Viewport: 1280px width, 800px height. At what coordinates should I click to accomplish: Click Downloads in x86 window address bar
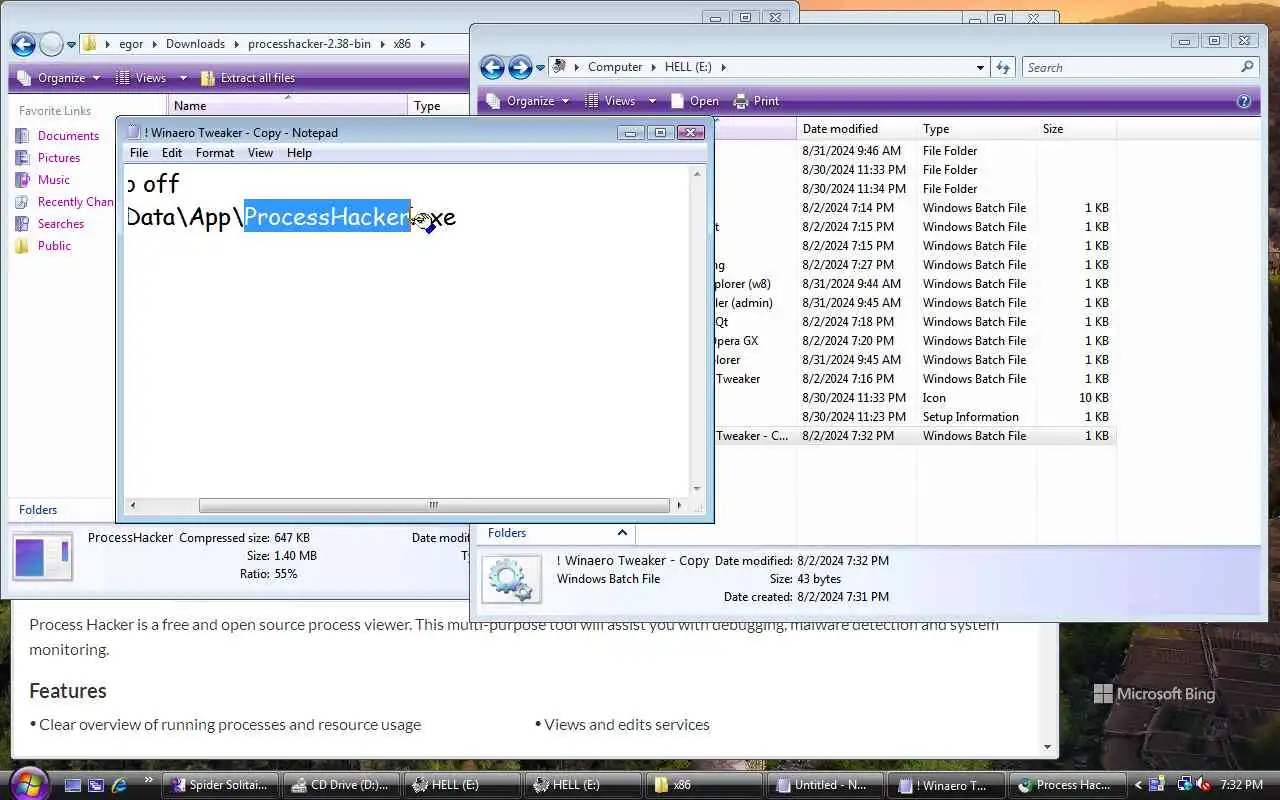[195, 44]
